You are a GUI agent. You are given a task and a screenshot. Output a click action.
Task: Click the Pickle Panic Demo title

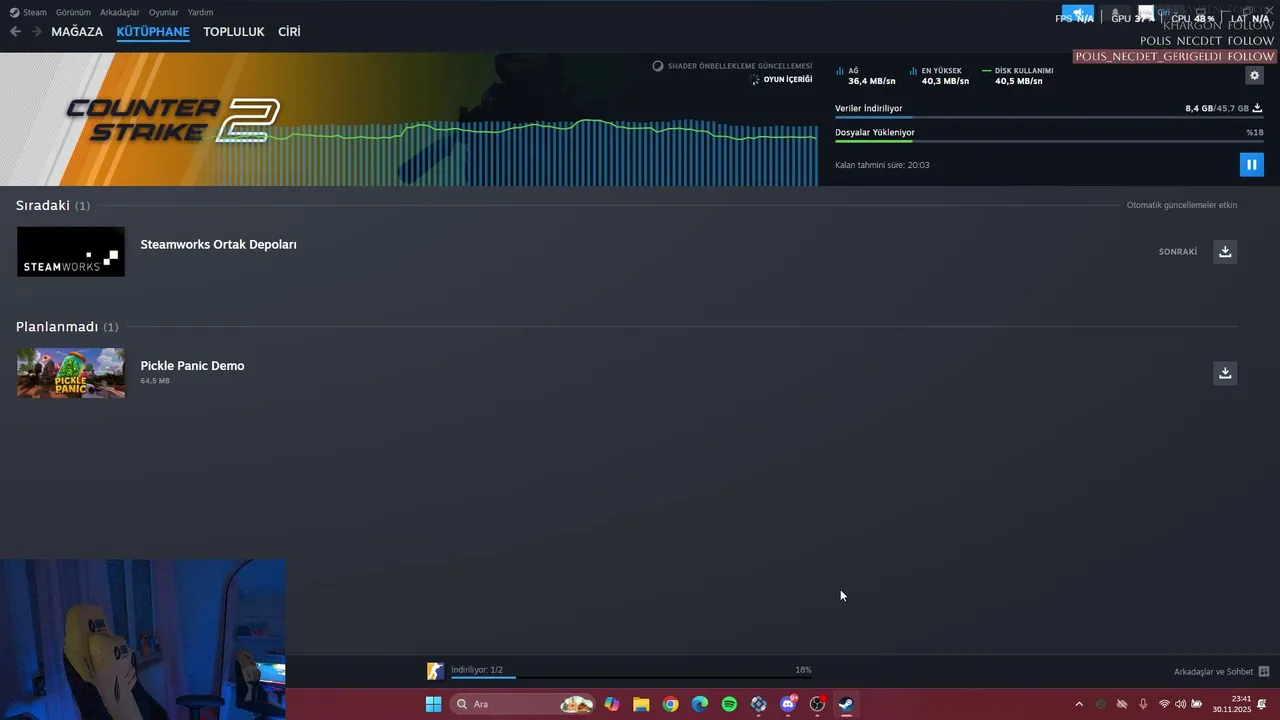[192, 365]
